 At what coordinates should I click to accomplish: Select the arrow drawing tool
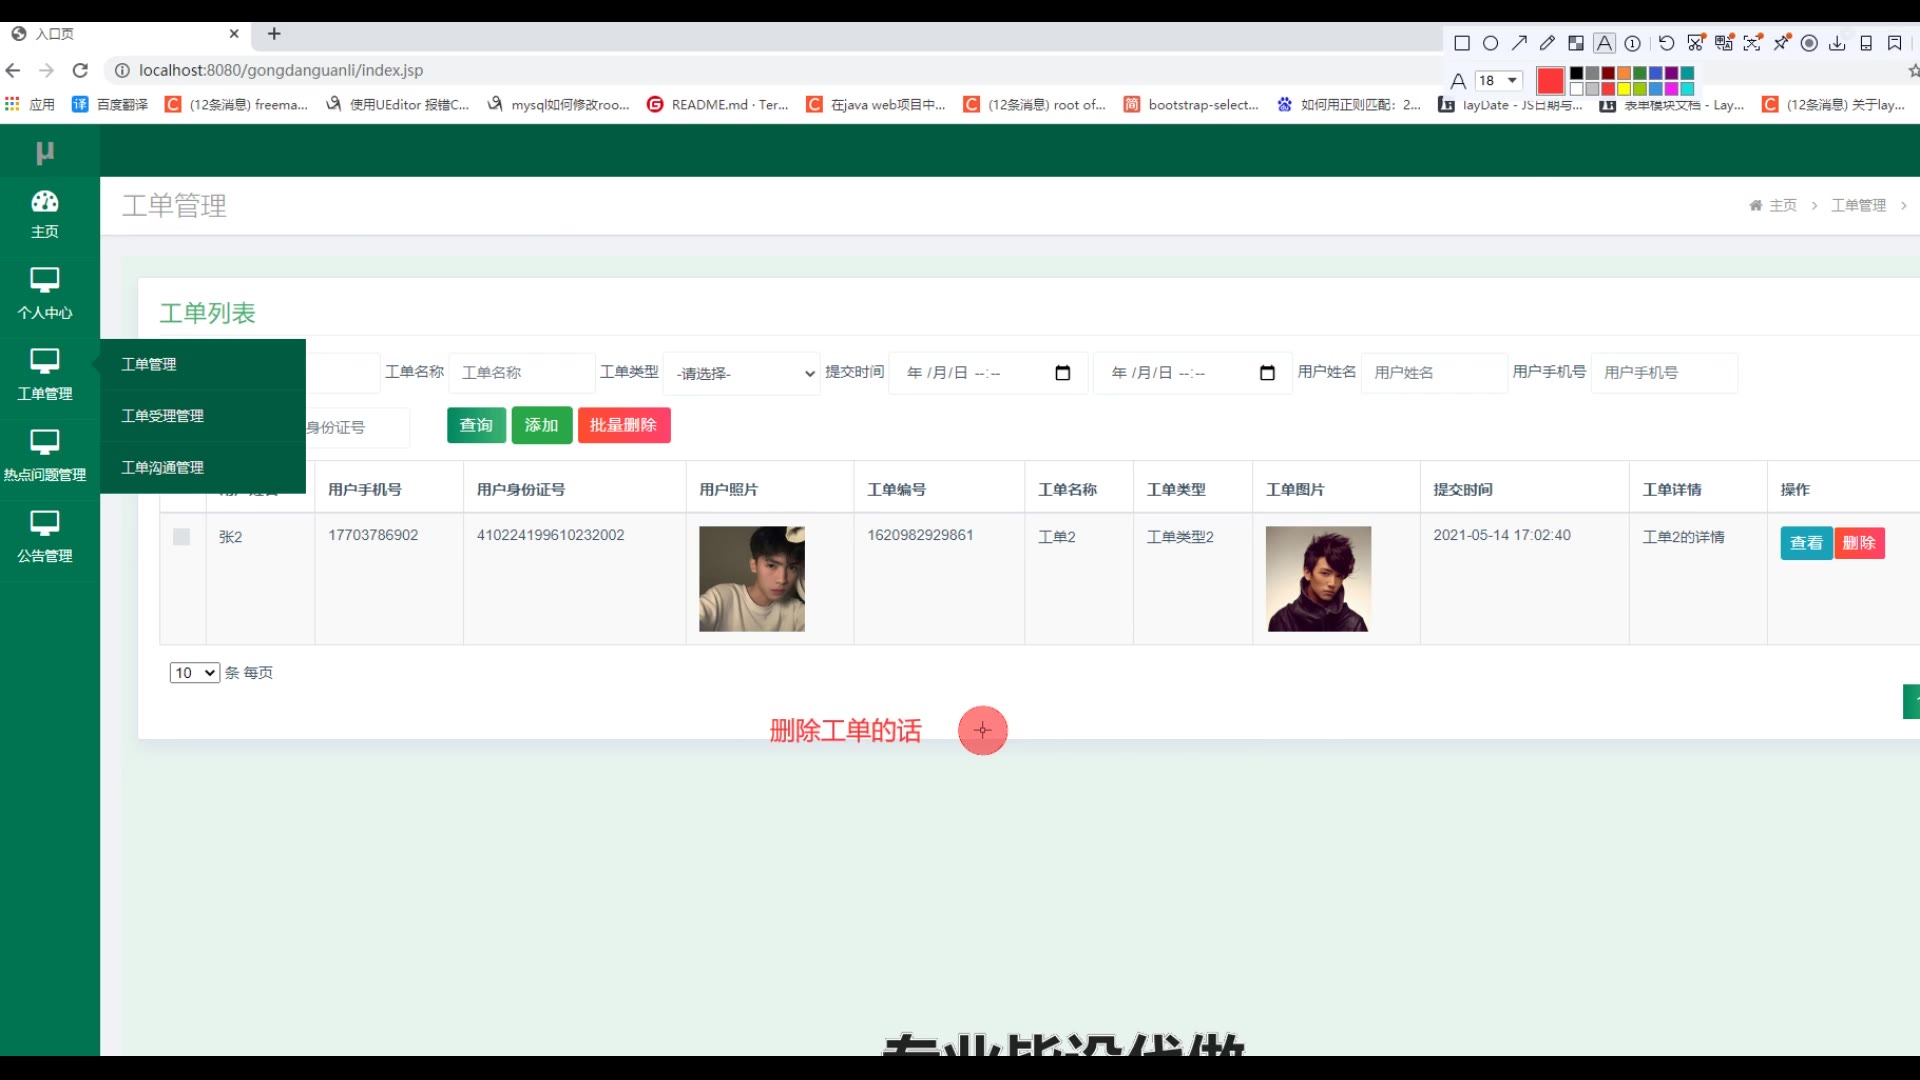coord(1519,43)
